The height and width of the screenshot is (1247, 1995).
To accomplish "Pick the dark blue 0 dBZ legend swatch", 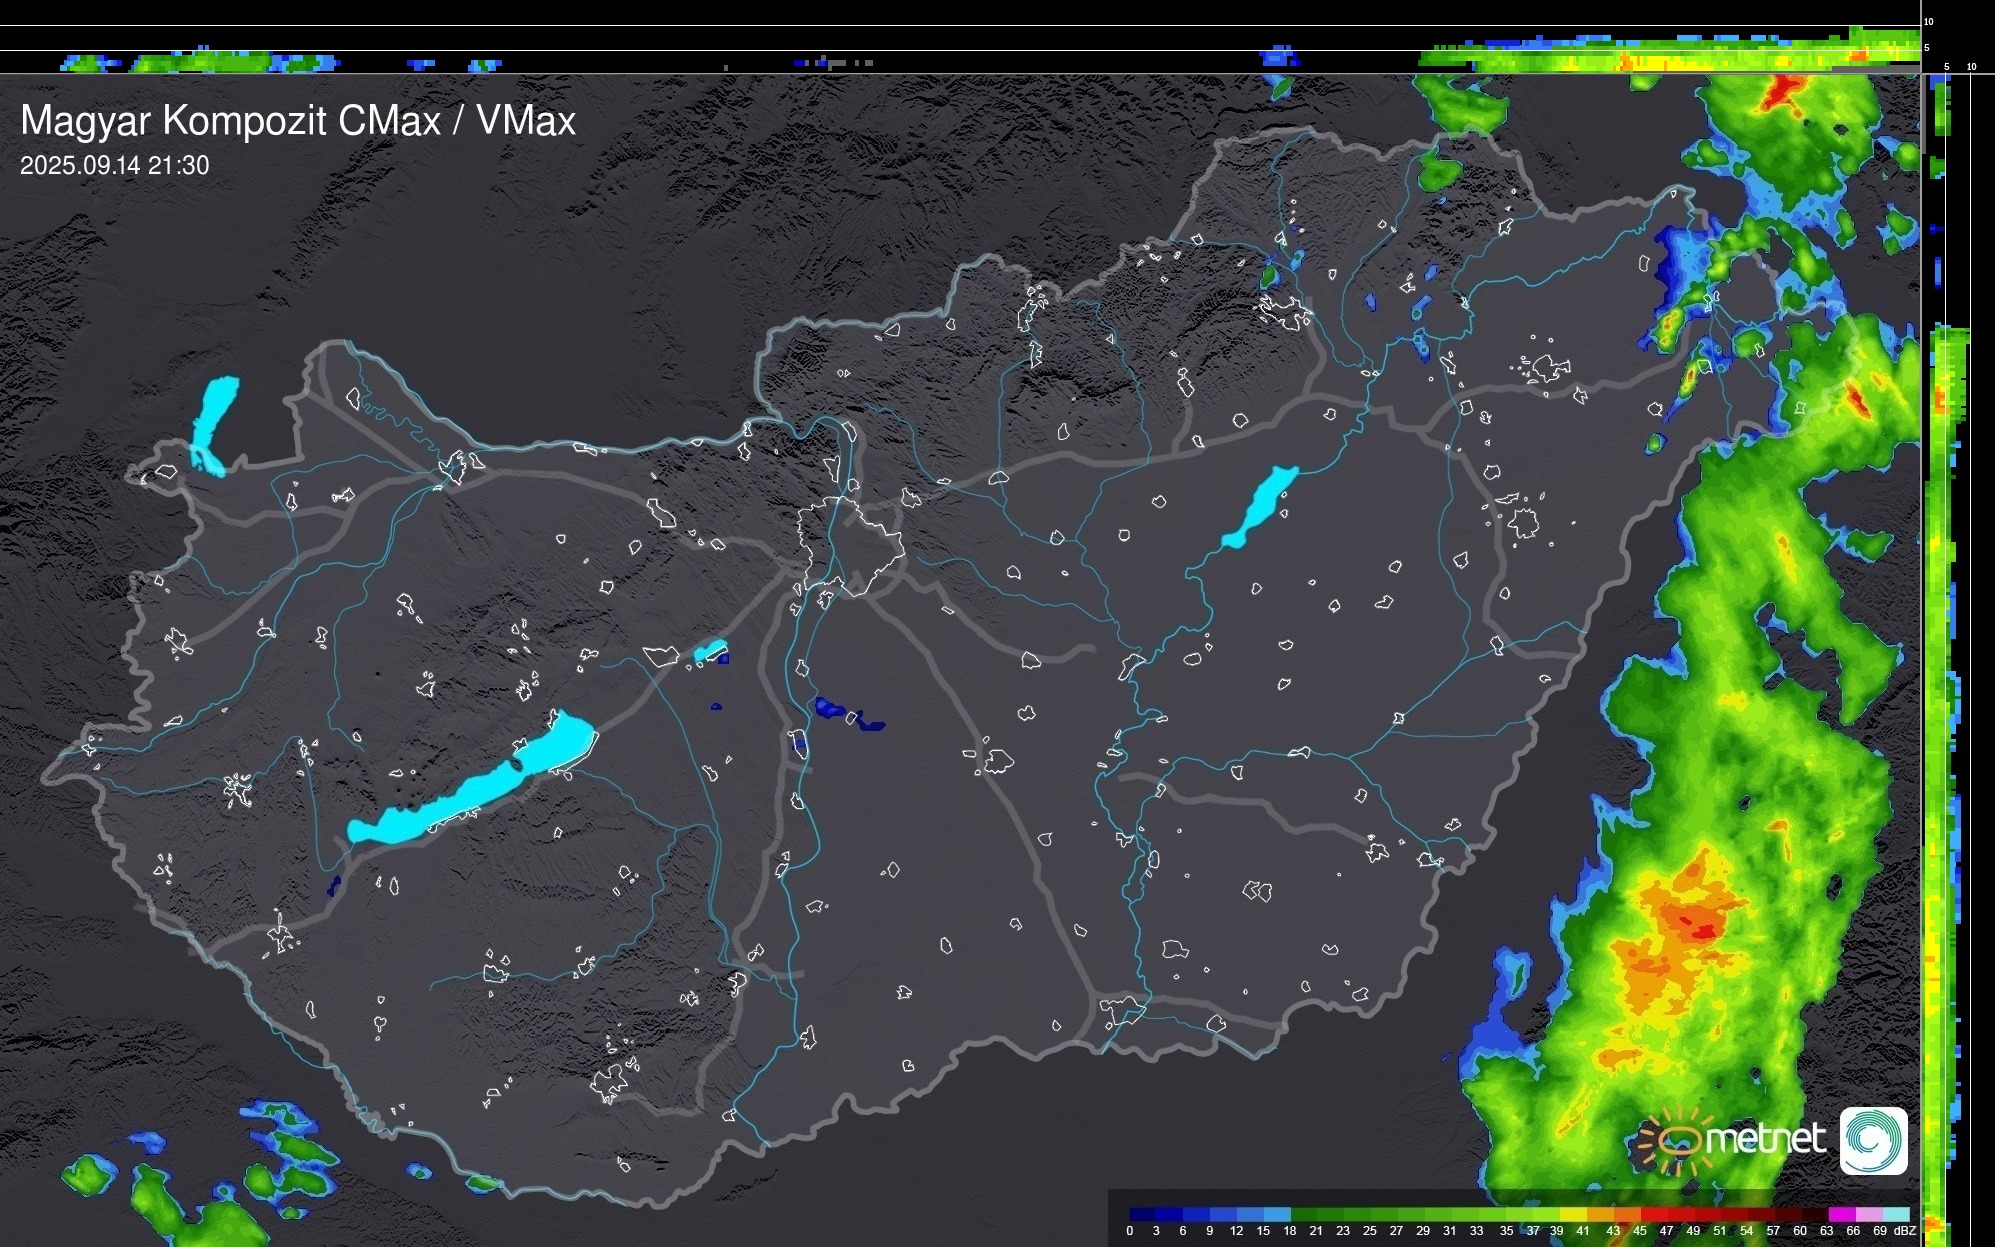I will 1143,1214.
